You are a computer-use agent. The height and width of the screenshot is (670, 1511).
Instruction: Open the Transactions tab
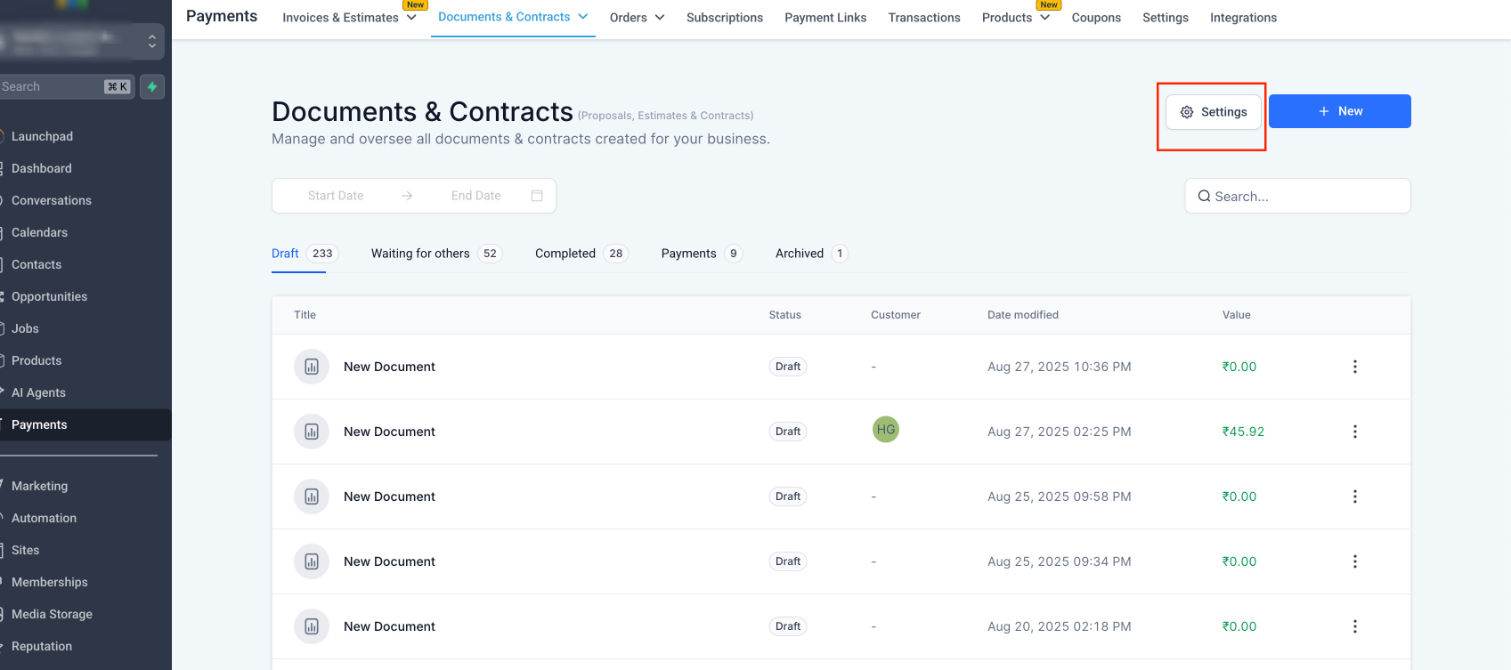point(924,18)
